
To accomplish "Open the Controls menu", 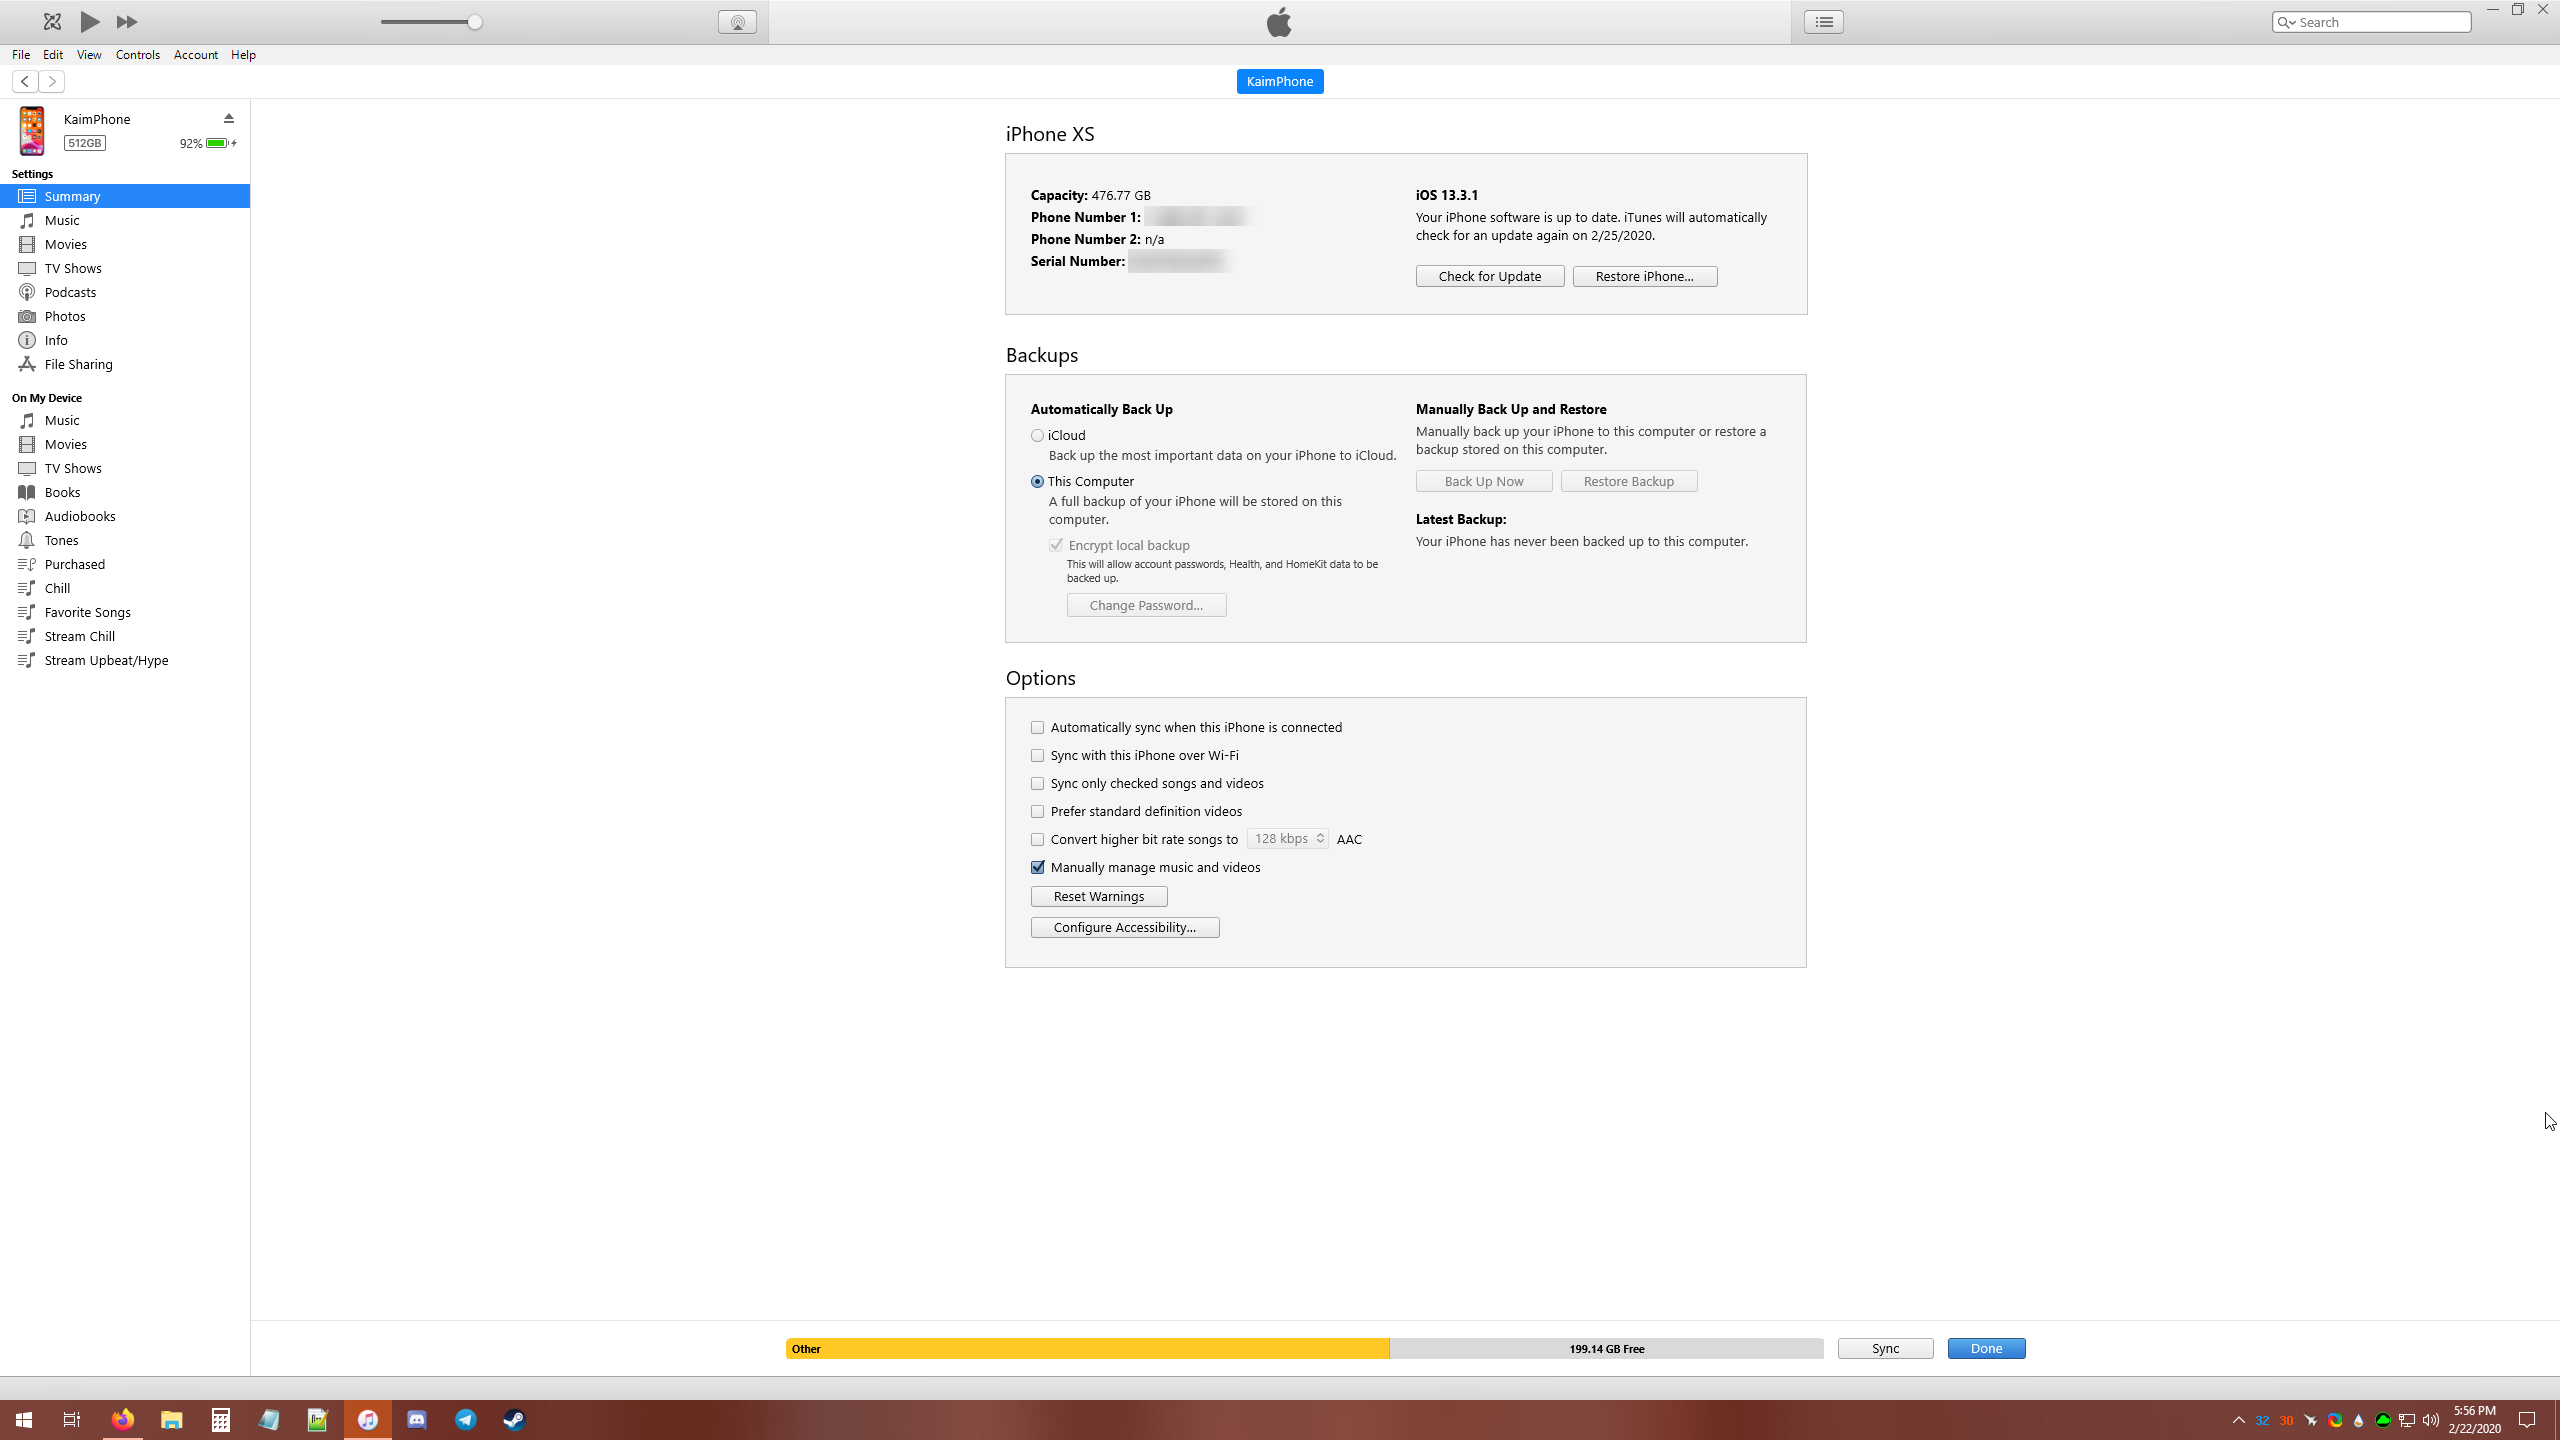I will [x=137, y=55].
